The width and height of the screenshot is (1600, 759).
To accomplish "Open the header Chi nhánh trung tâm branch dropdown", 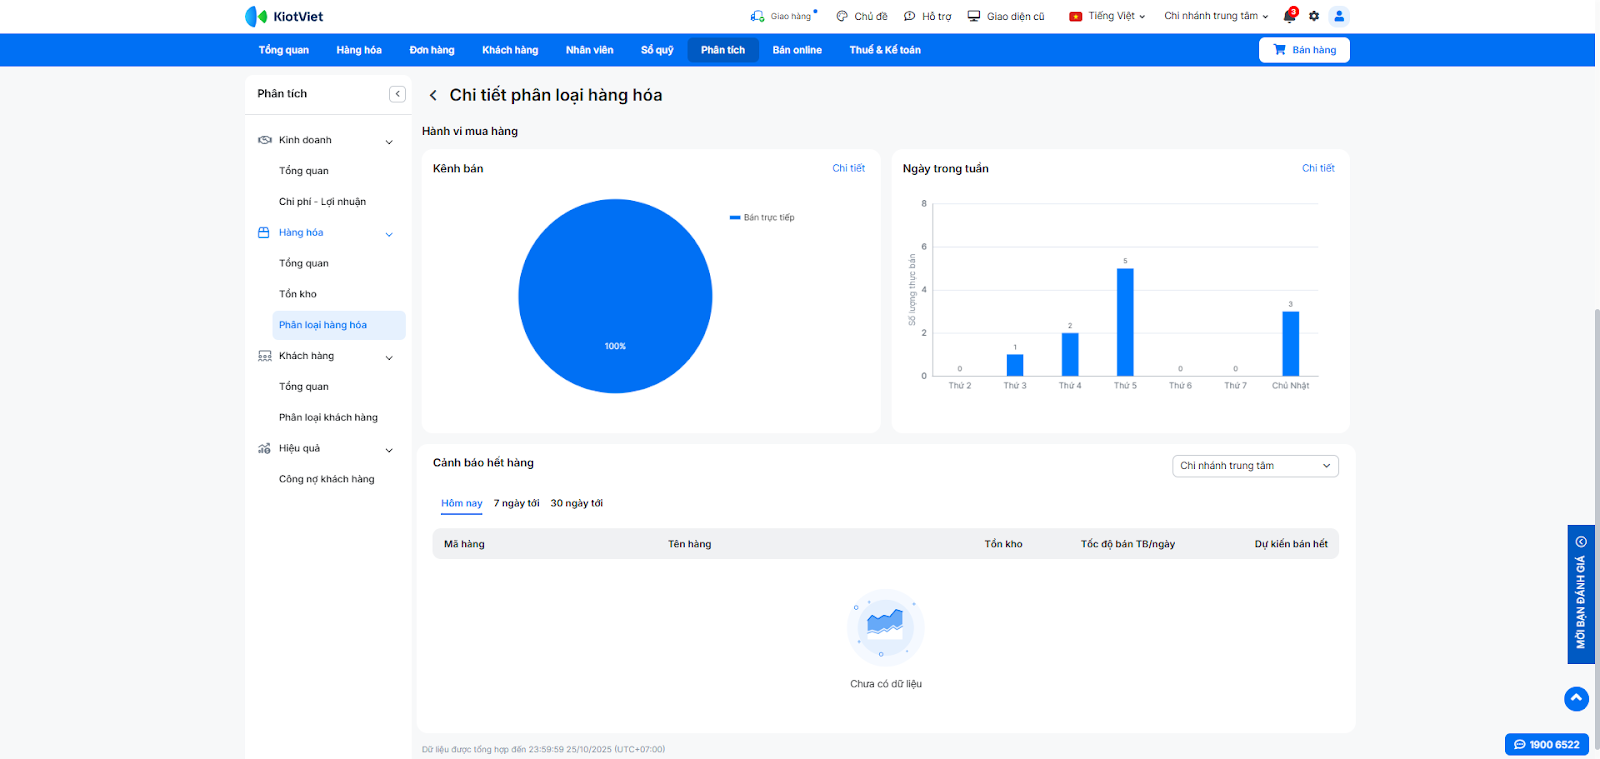I will pyautogui.click(x=1216, y=16).
